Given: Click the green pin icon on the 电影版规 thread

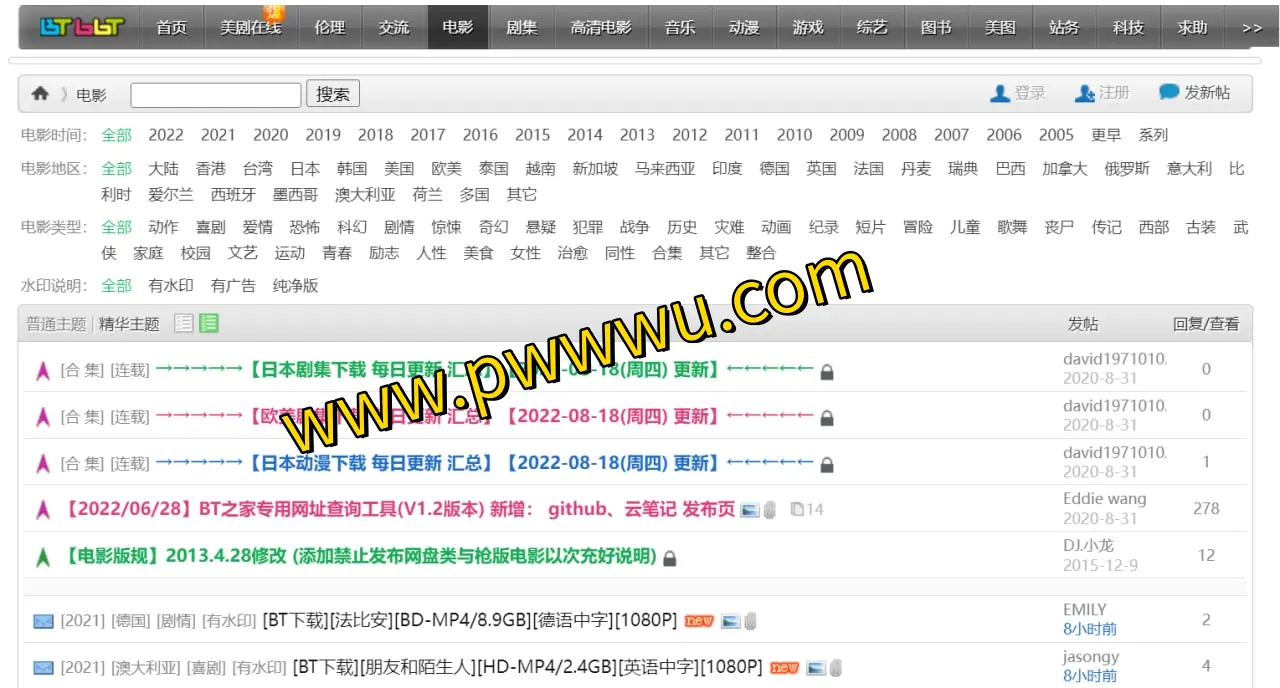Looking at the screenshot, I should click(43, 557).
